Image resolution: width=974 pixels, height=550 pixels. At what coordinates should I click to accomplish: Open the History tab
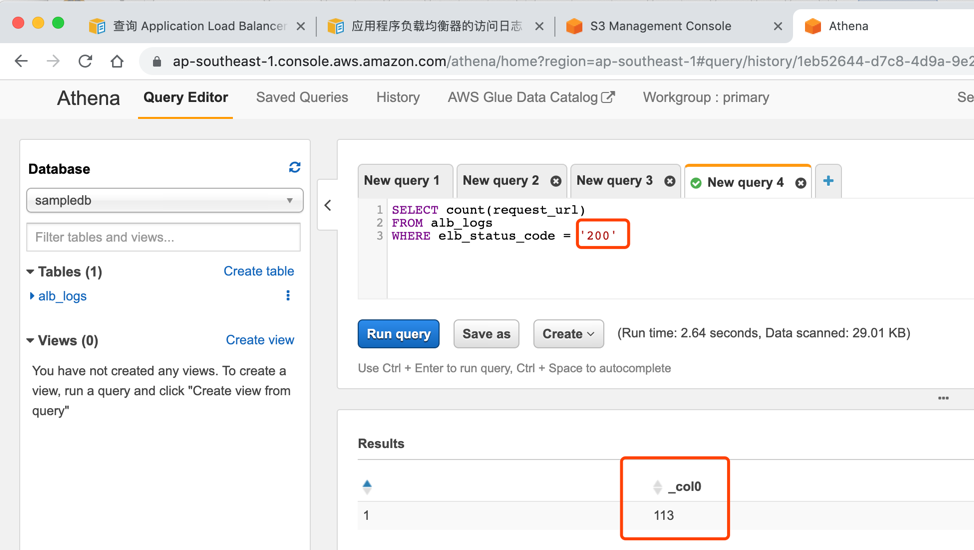398,98
